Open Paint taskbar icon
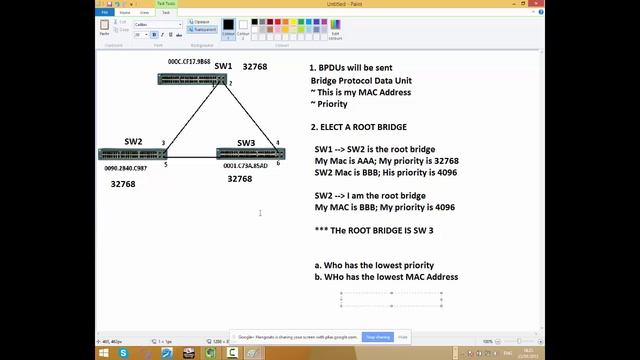 coord(253,353)
